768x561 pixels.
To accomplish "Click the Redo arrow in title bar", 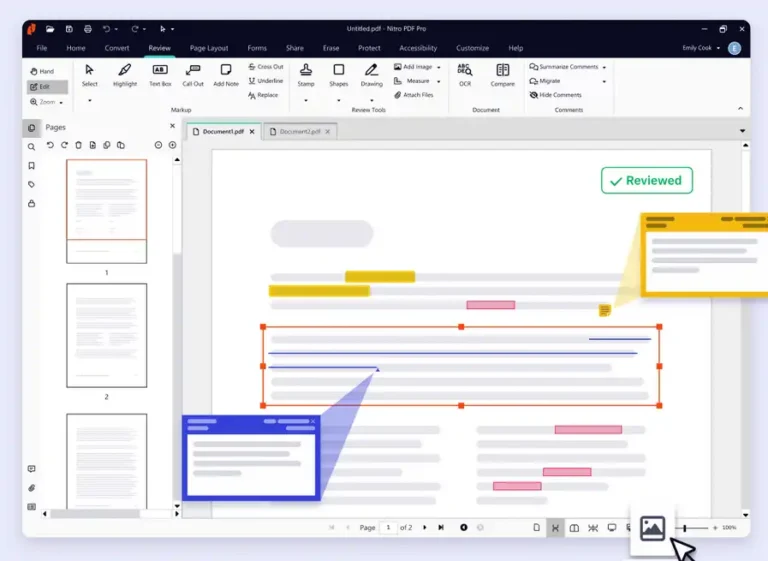I will tap(135, 29).
